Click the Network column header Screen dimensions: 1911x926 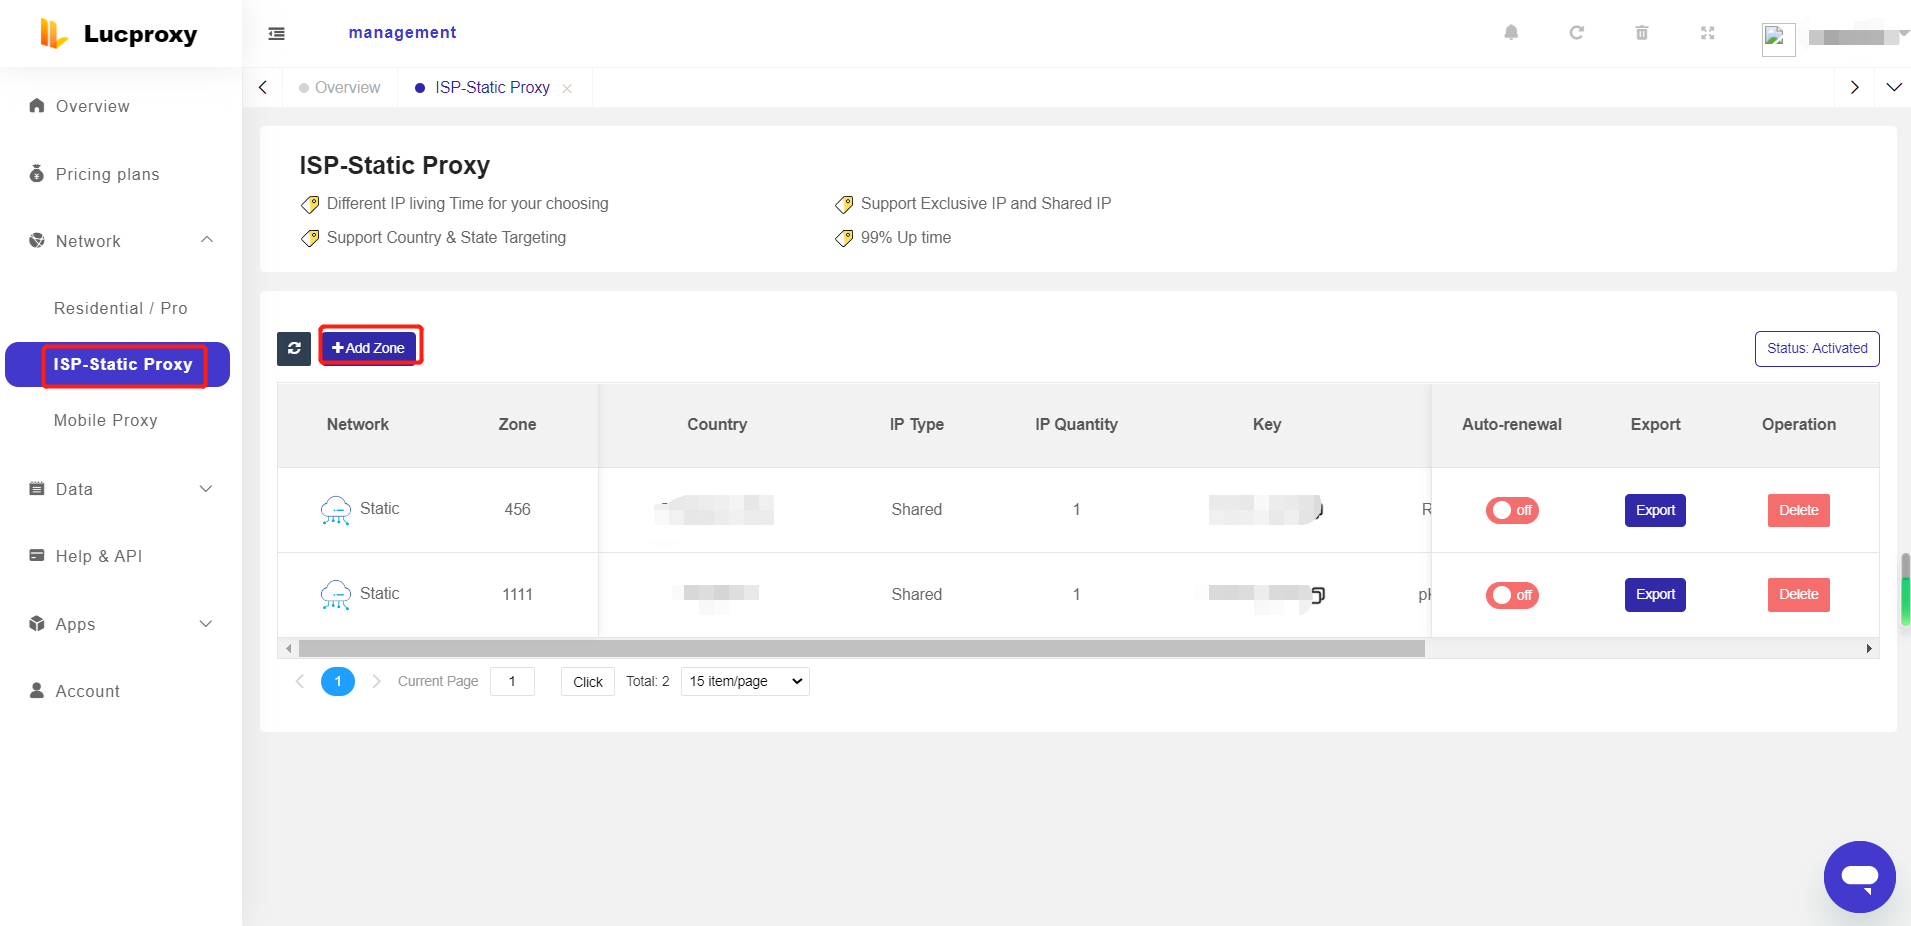pos(358,424)
